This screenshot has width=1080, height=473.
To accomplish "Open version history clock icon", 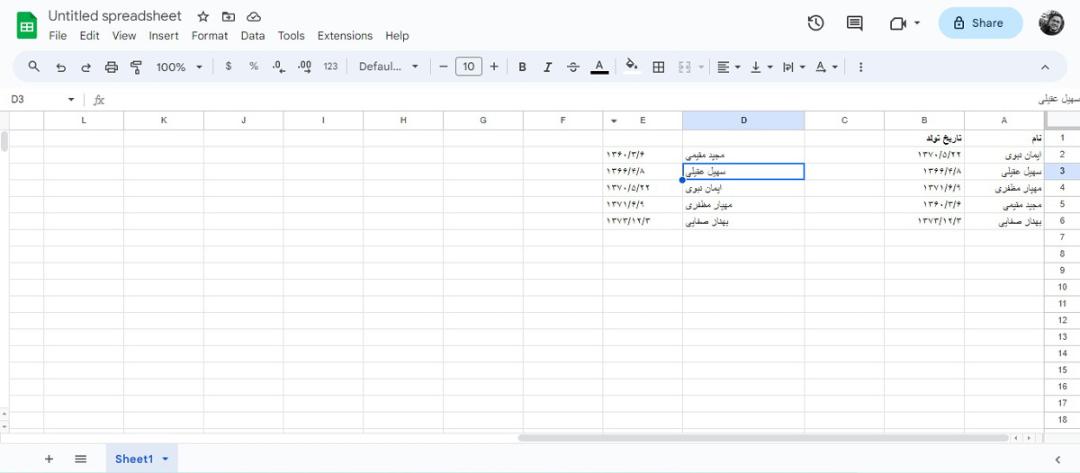I will 816,23.
